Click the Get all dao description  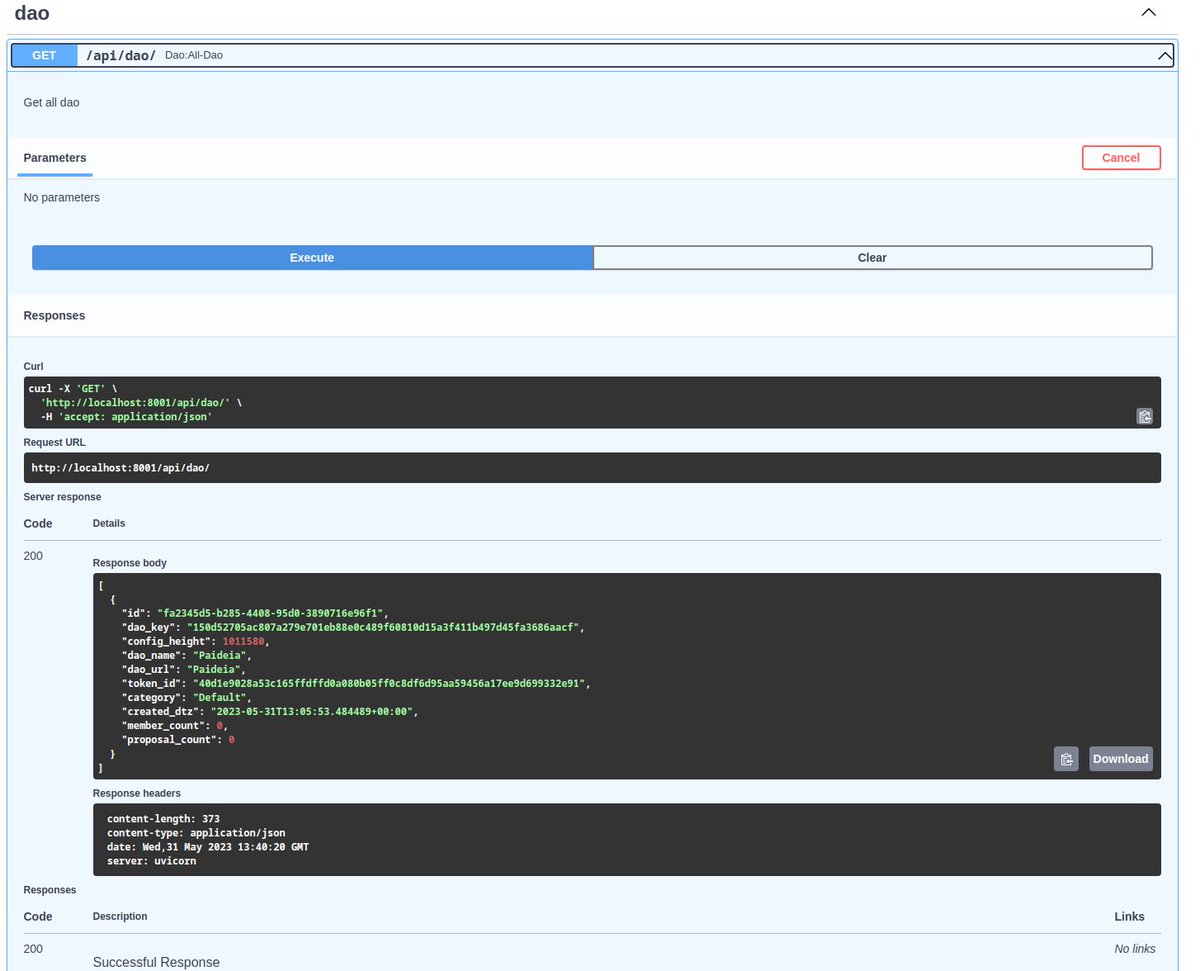point(51,103)
